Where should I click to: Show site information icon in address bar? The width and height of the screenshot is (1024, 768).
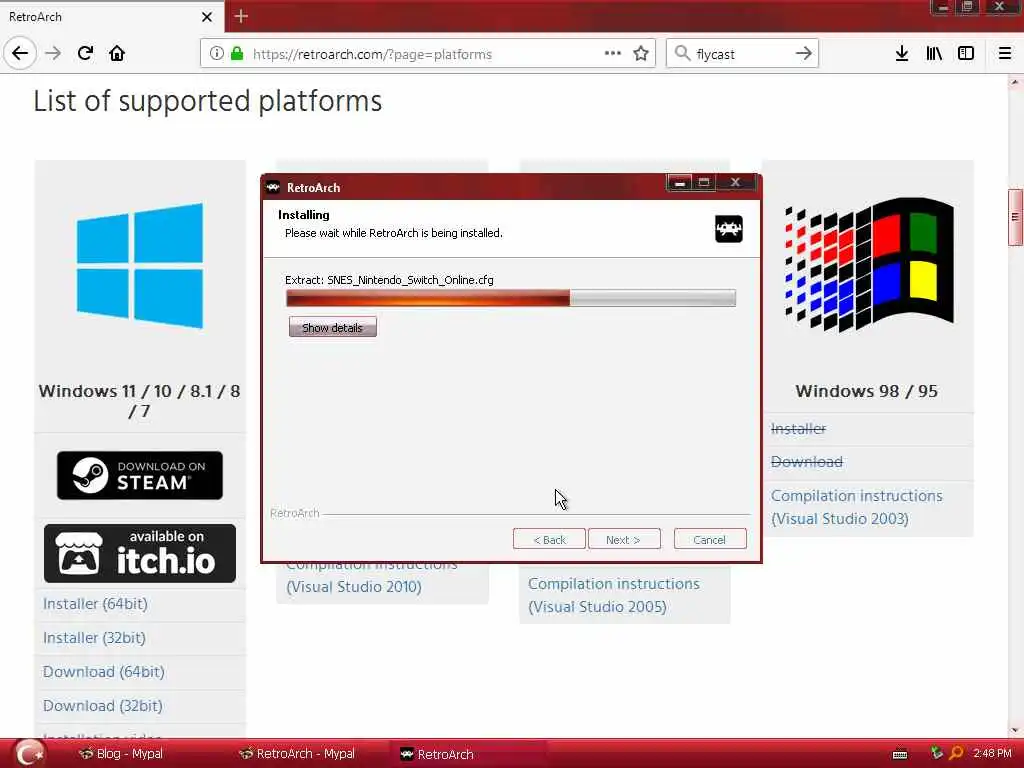coord(216,54)
